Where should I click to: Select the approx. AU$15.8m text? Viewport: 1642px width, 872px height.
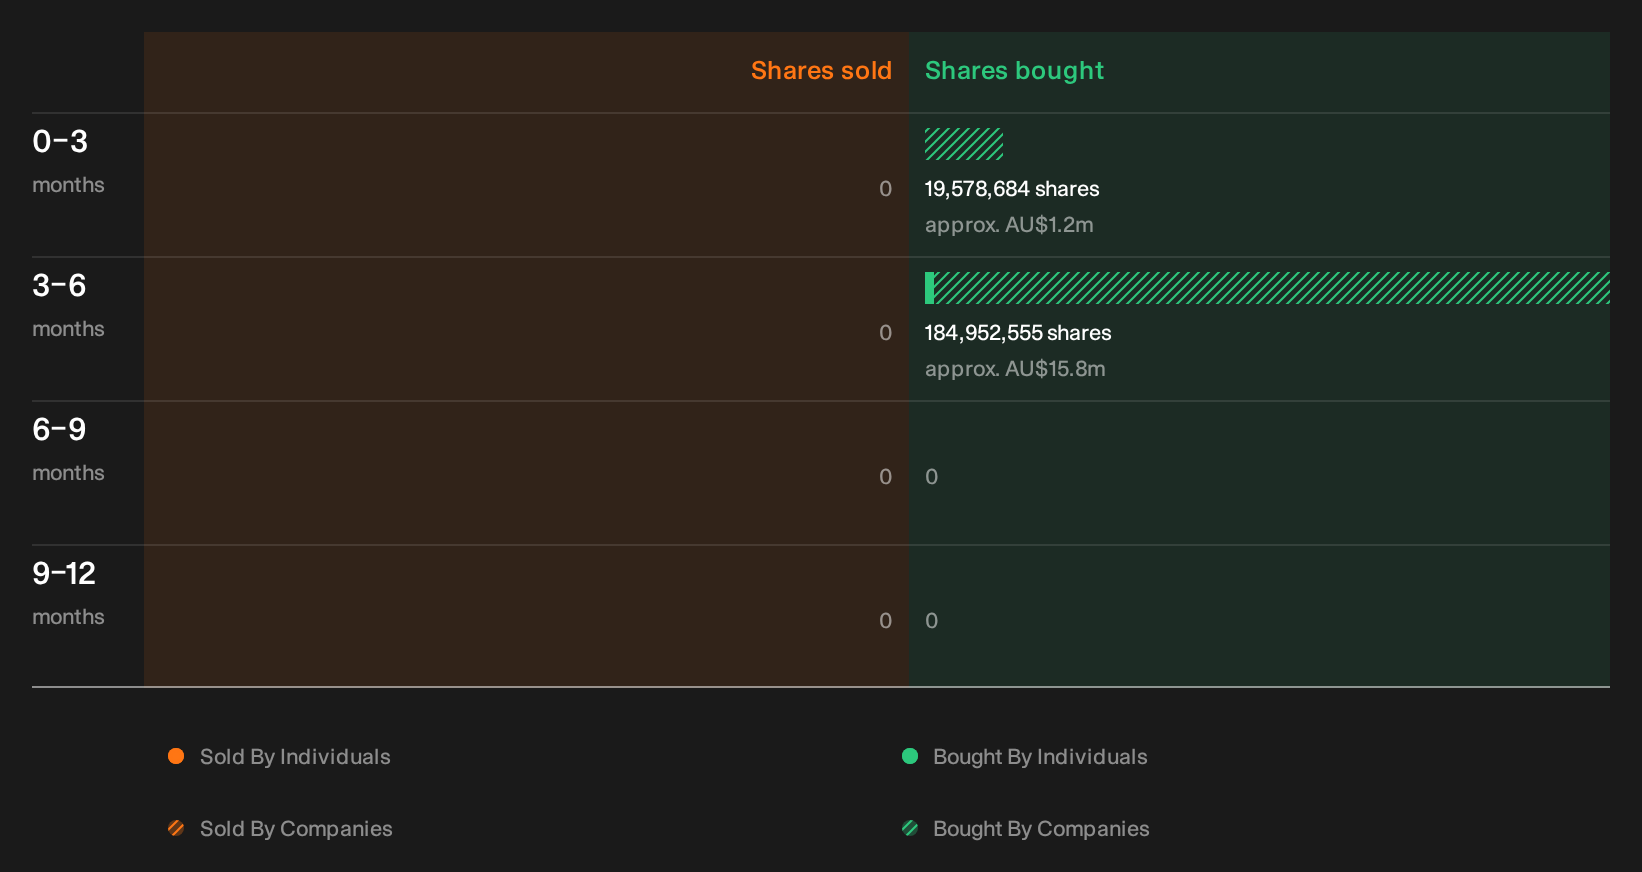coord(1015,369)
